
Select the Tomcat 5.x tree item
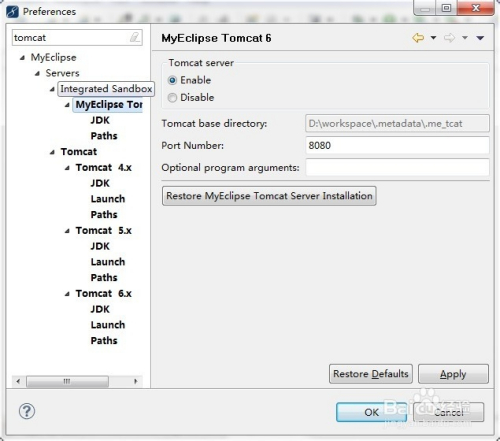pyautogui.click(x=103, y=230)
